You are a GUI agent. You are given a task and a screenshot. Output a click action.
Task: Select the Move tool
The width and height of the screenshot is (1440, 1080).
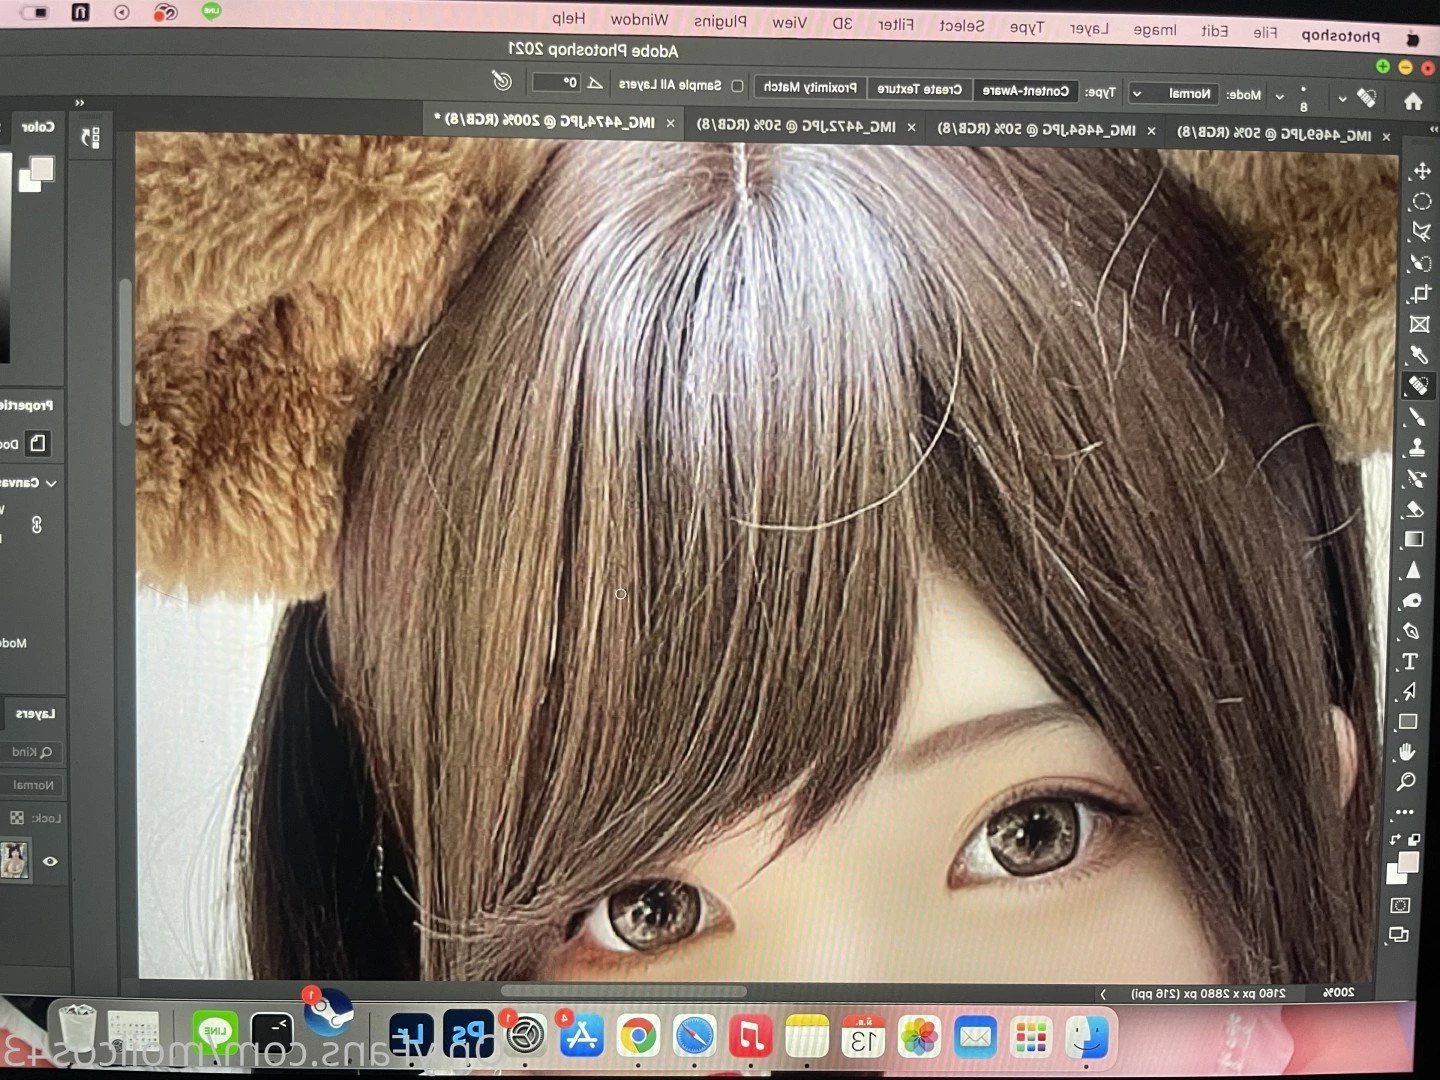[x=1421, y=172]
